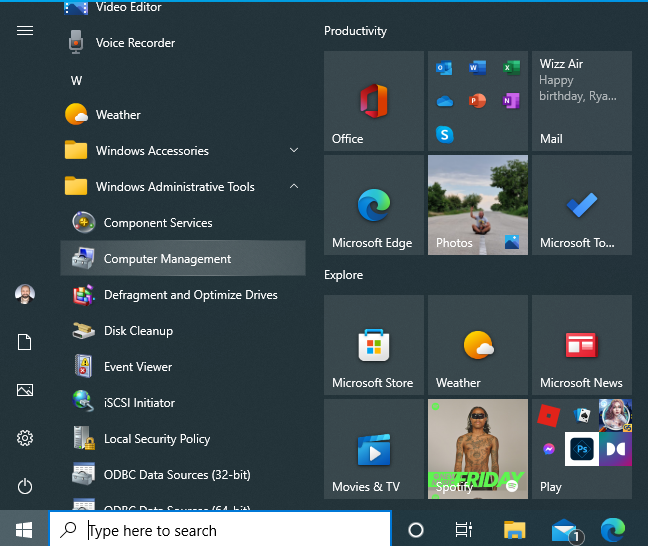This screenshot has width=648, height=546.
Task: Open the Microsoft Edge tile
Action: point(374,205)
